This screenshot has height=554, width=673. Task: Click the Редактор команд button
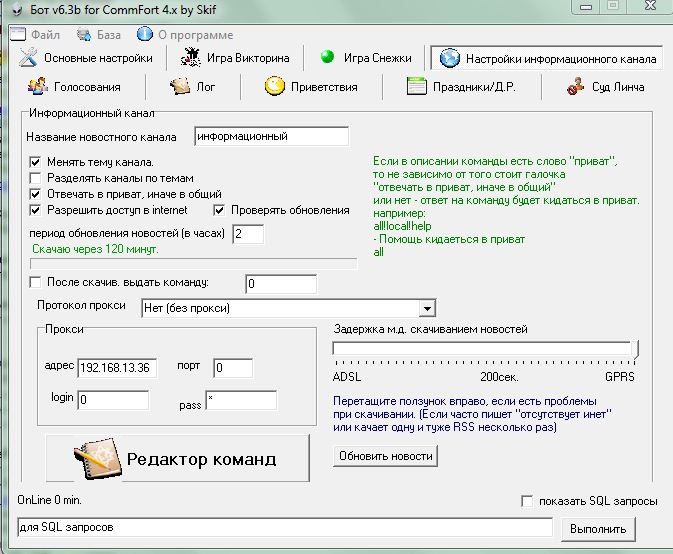click(177, 459)
